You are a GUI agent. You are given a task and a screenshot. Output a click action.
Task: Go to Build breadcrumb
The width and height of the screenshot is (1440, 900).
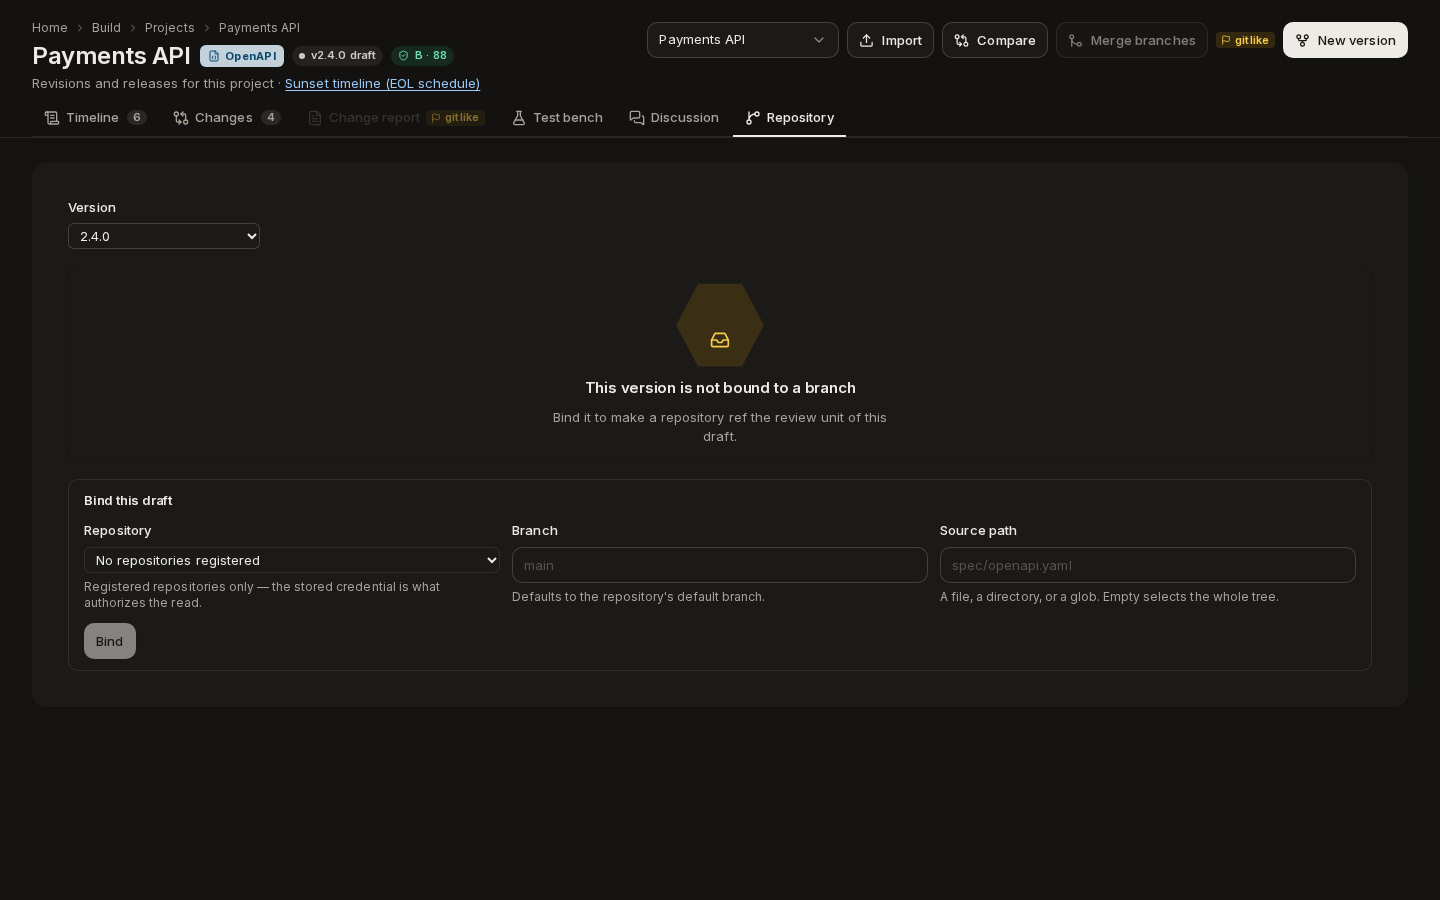106,28
